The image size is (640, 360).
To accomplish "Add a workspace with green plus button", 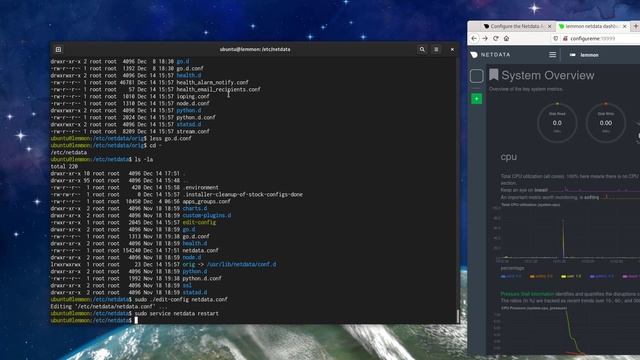I will click(476, 99).
